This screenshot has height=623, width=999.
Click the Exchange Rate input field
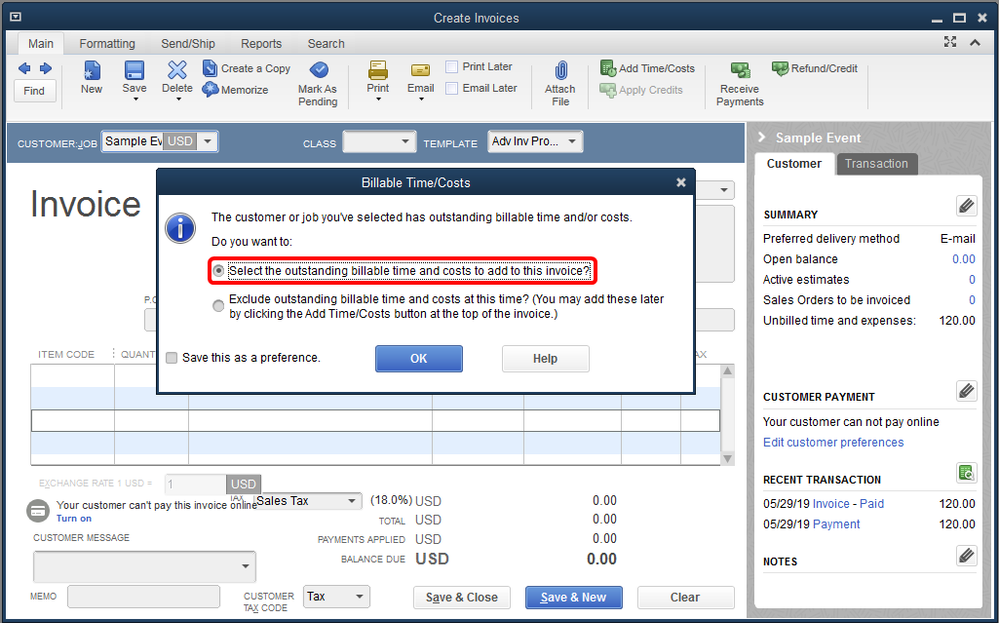click(195, 484)
